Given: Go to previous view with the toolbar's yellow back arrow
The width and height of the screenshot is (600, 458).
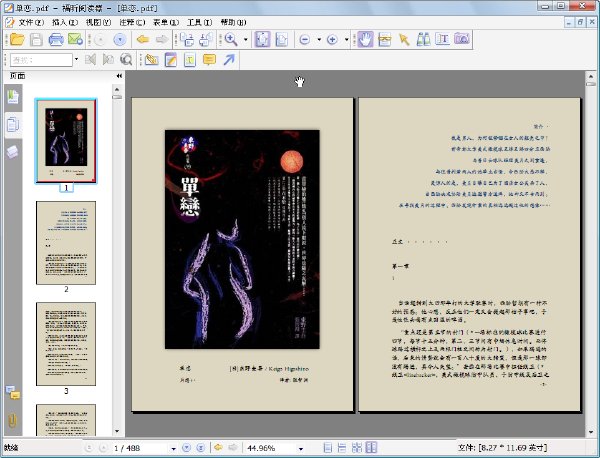Looking at the screenshot, I should [142, 39].
